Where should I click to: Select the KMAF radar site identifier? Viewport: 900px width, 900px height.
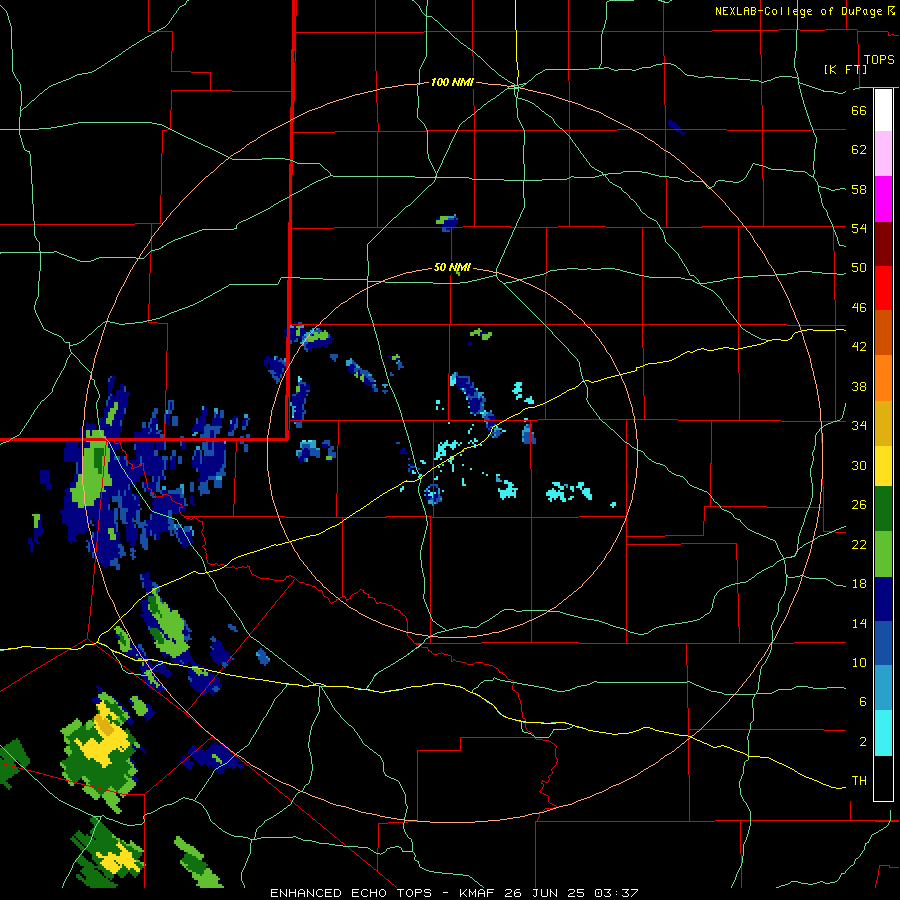tap(478, 893)
